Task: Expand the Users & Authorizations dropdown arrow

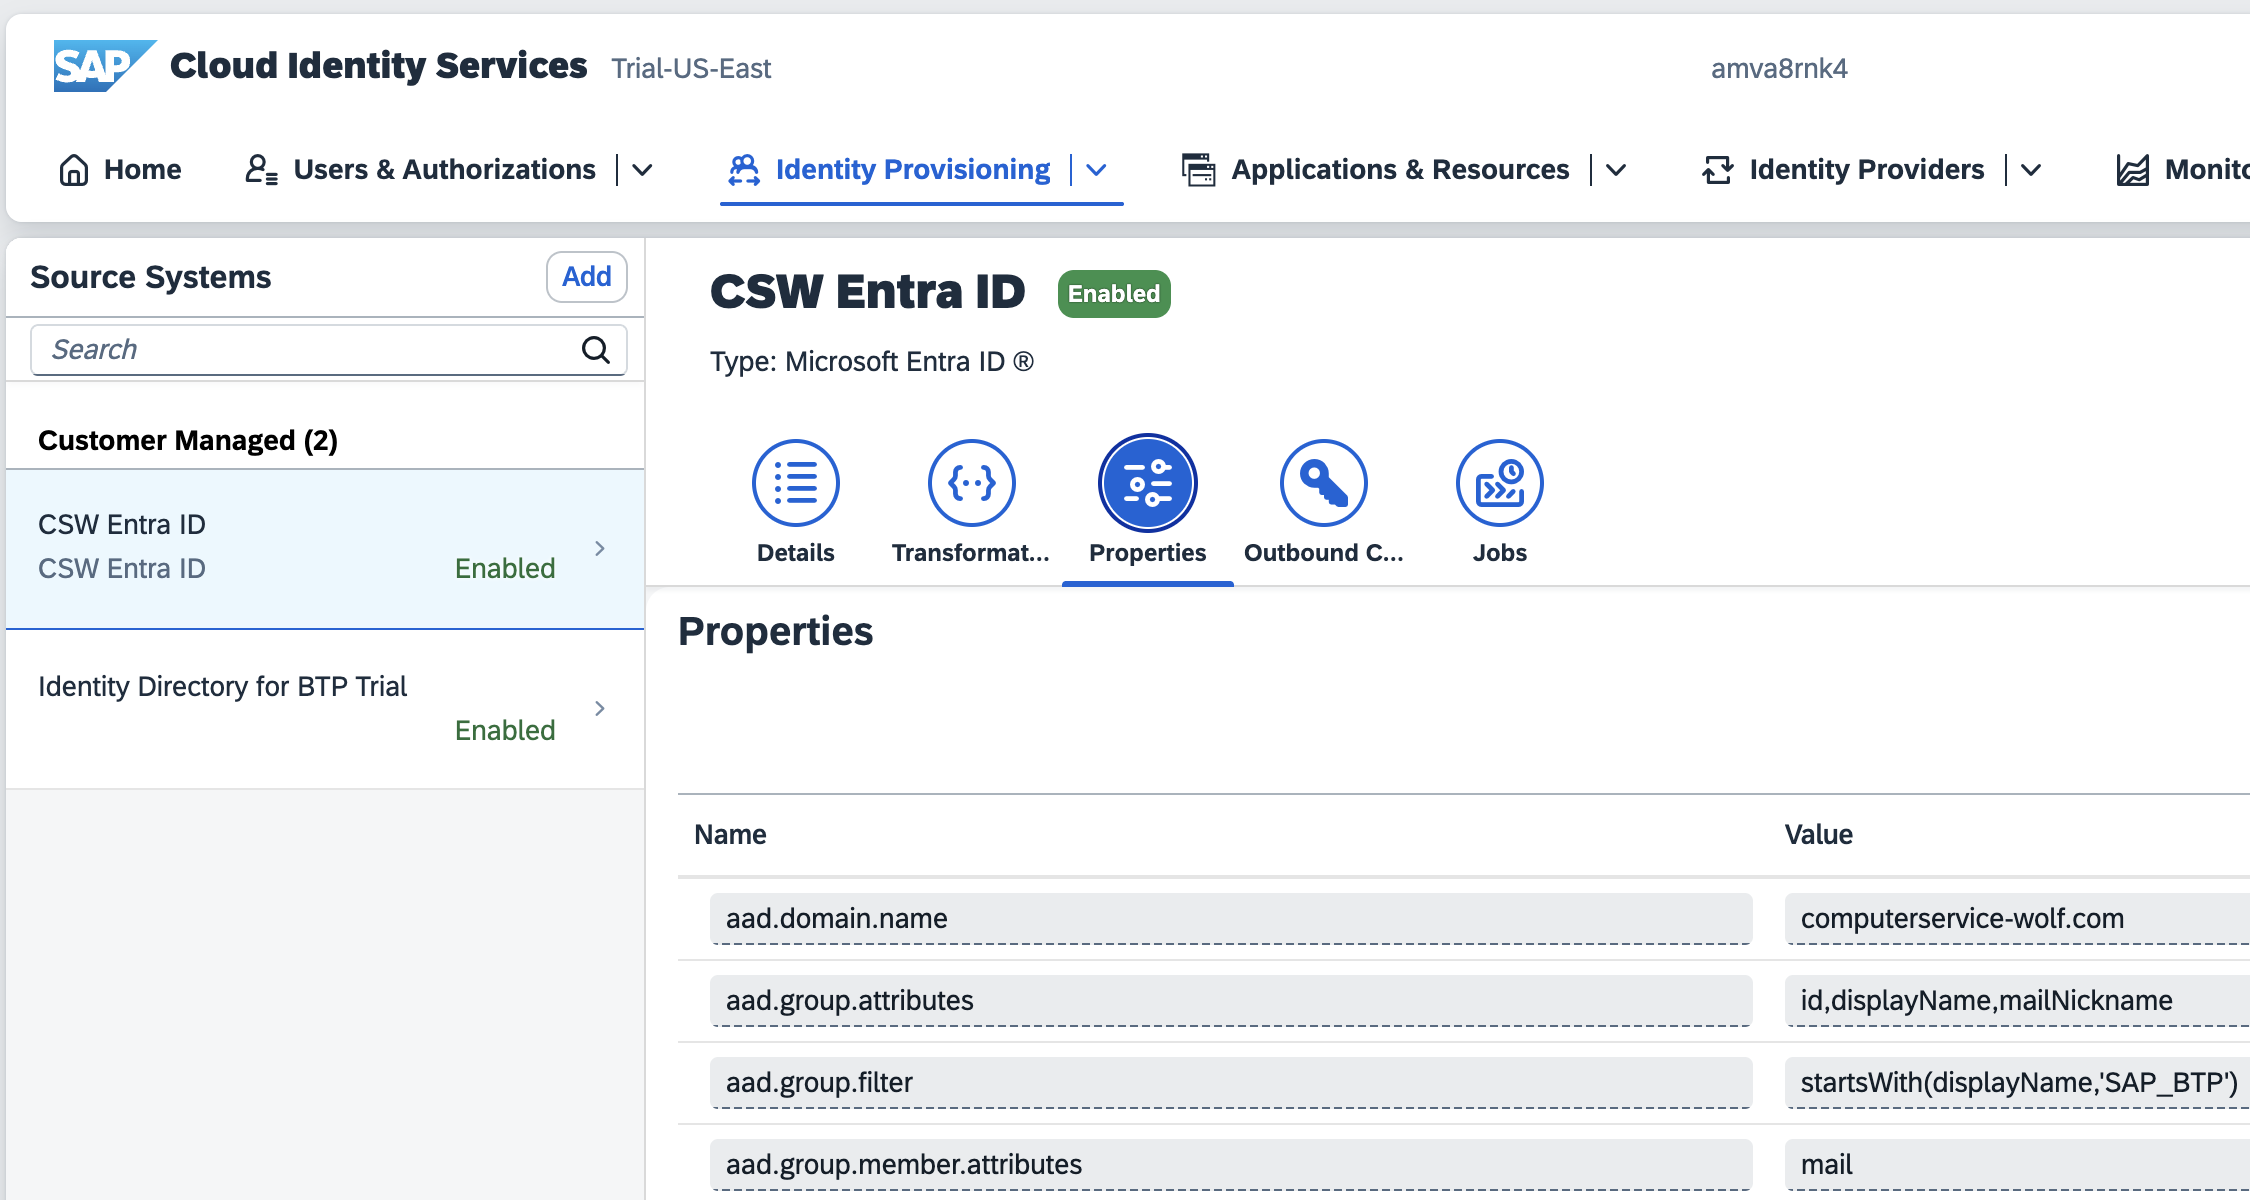Action: click(x=643, y=170)
